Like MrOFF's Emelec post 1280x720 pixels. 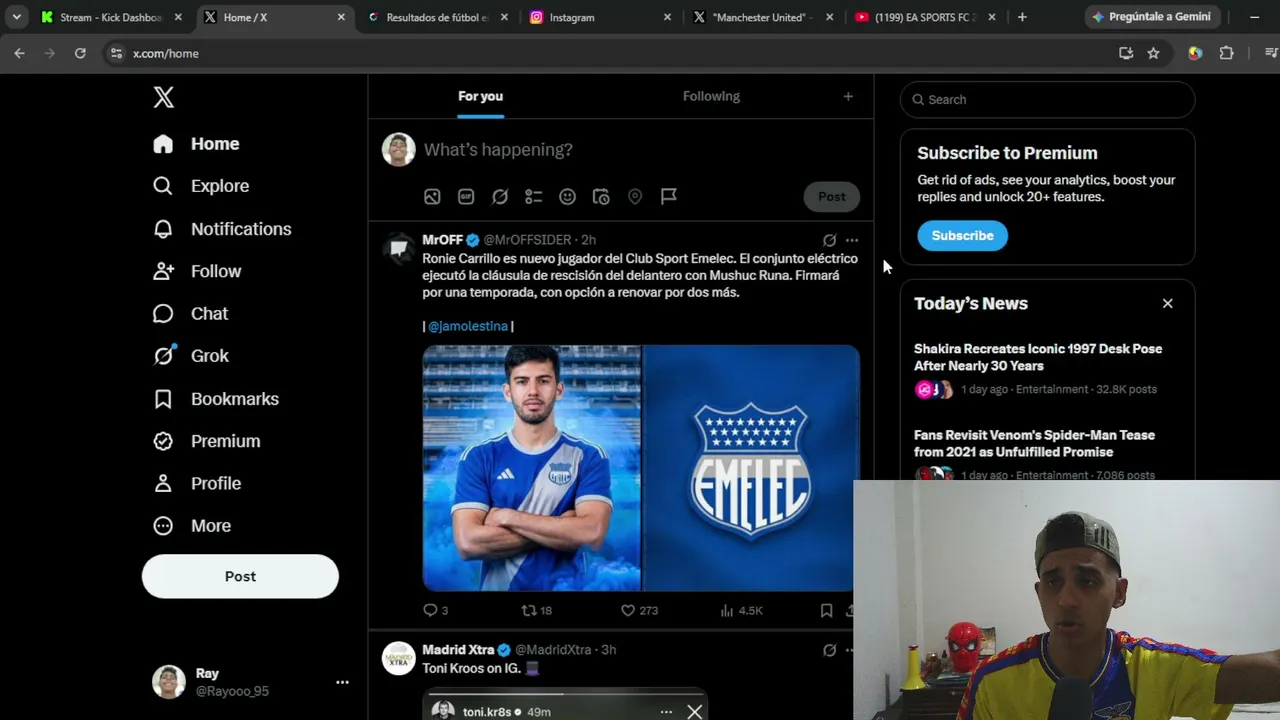639,610
